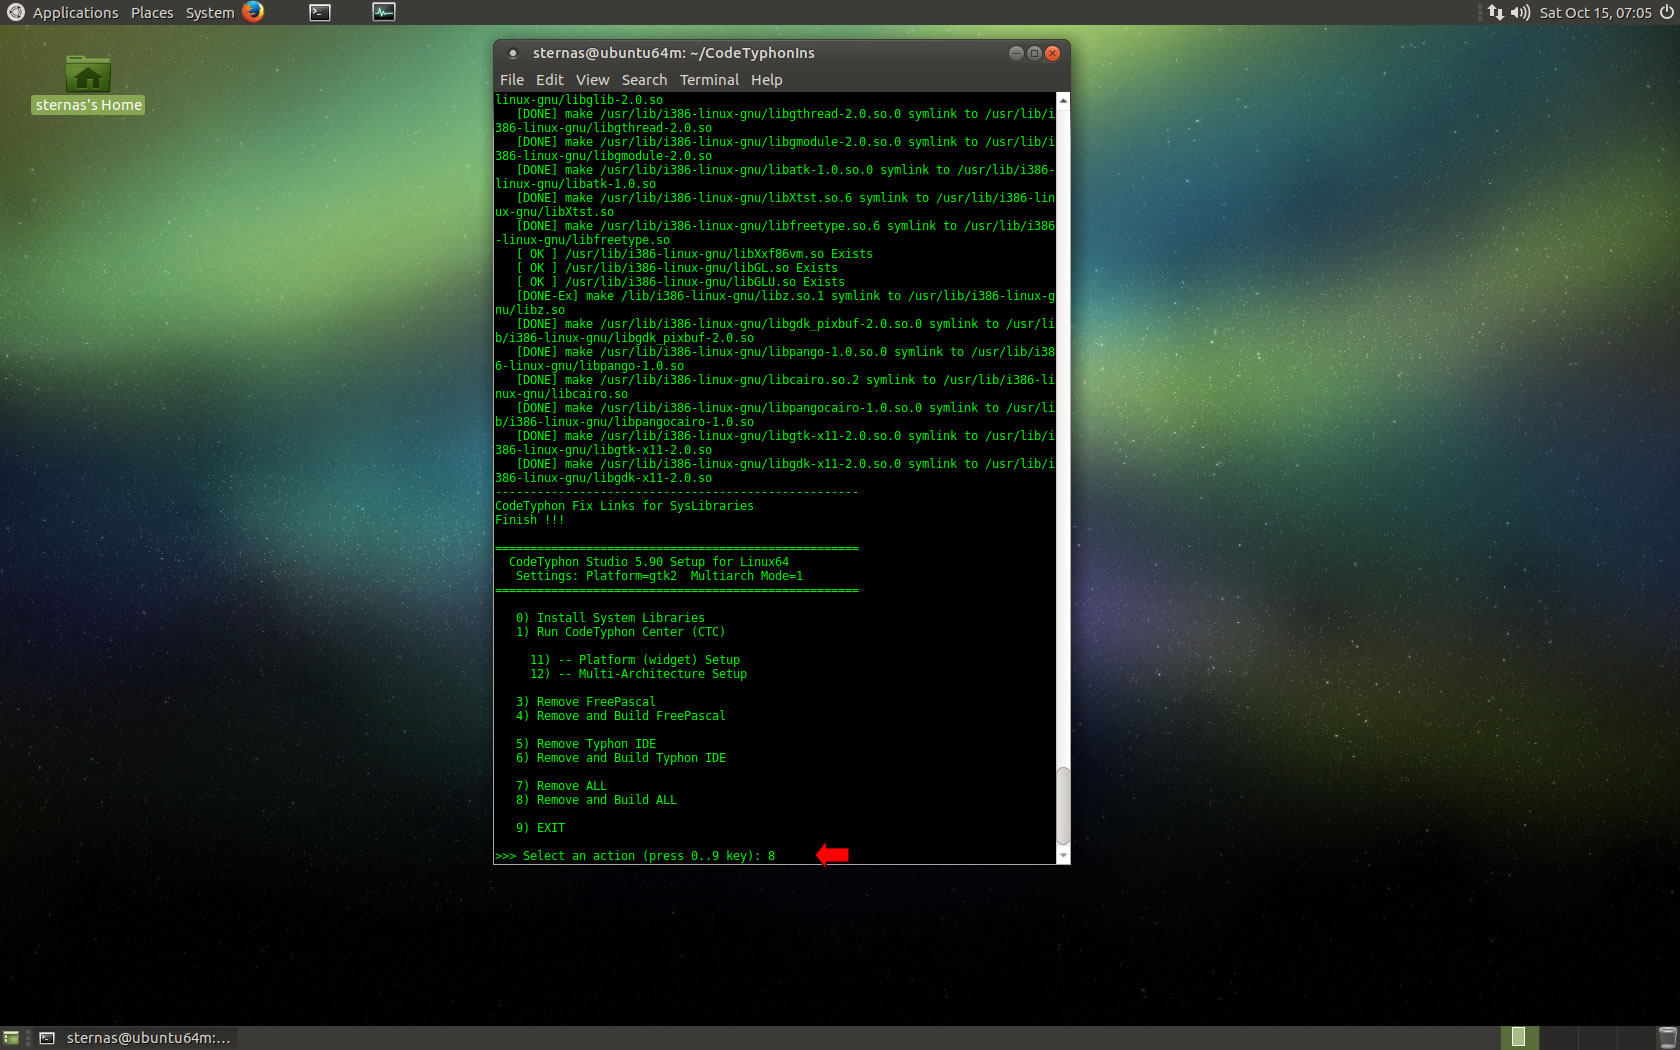Screen dimensions: 1680x1050
Task: Click '3) Remove FreePascal' text
Action: tap(586, 702)
